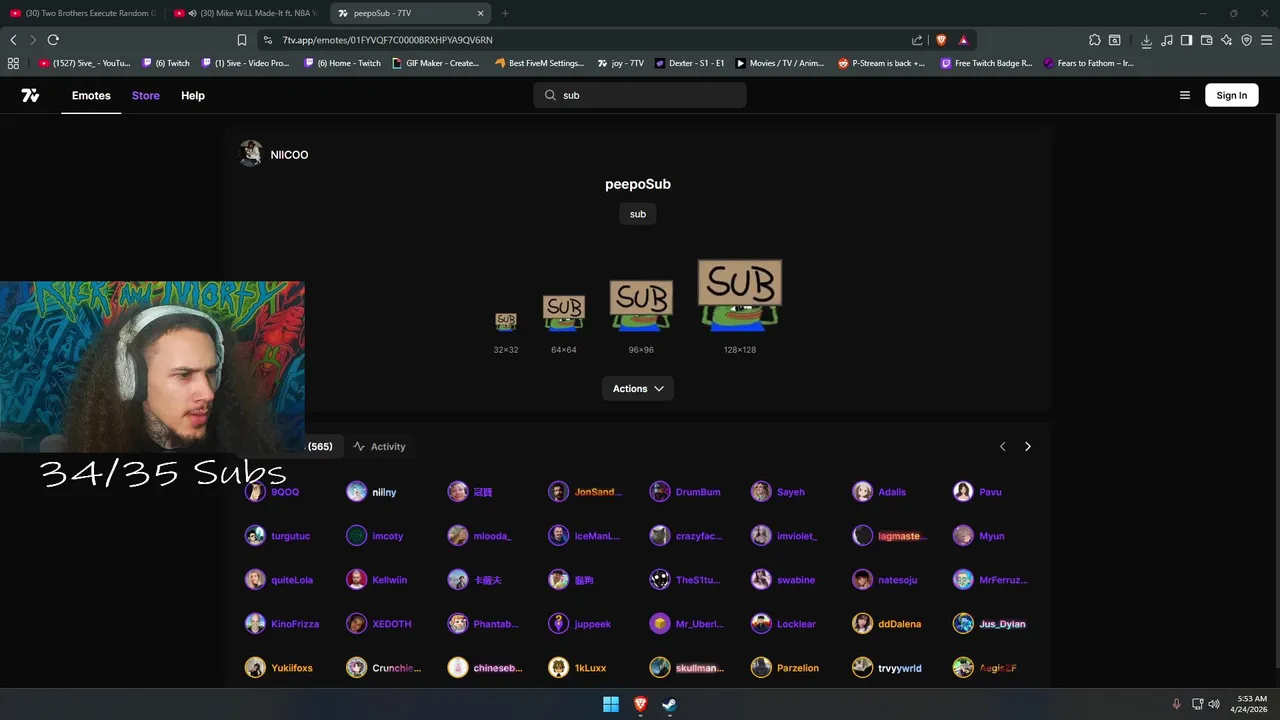
Task: Open the Extensions puzzle icon
Action: [1095, 40]
